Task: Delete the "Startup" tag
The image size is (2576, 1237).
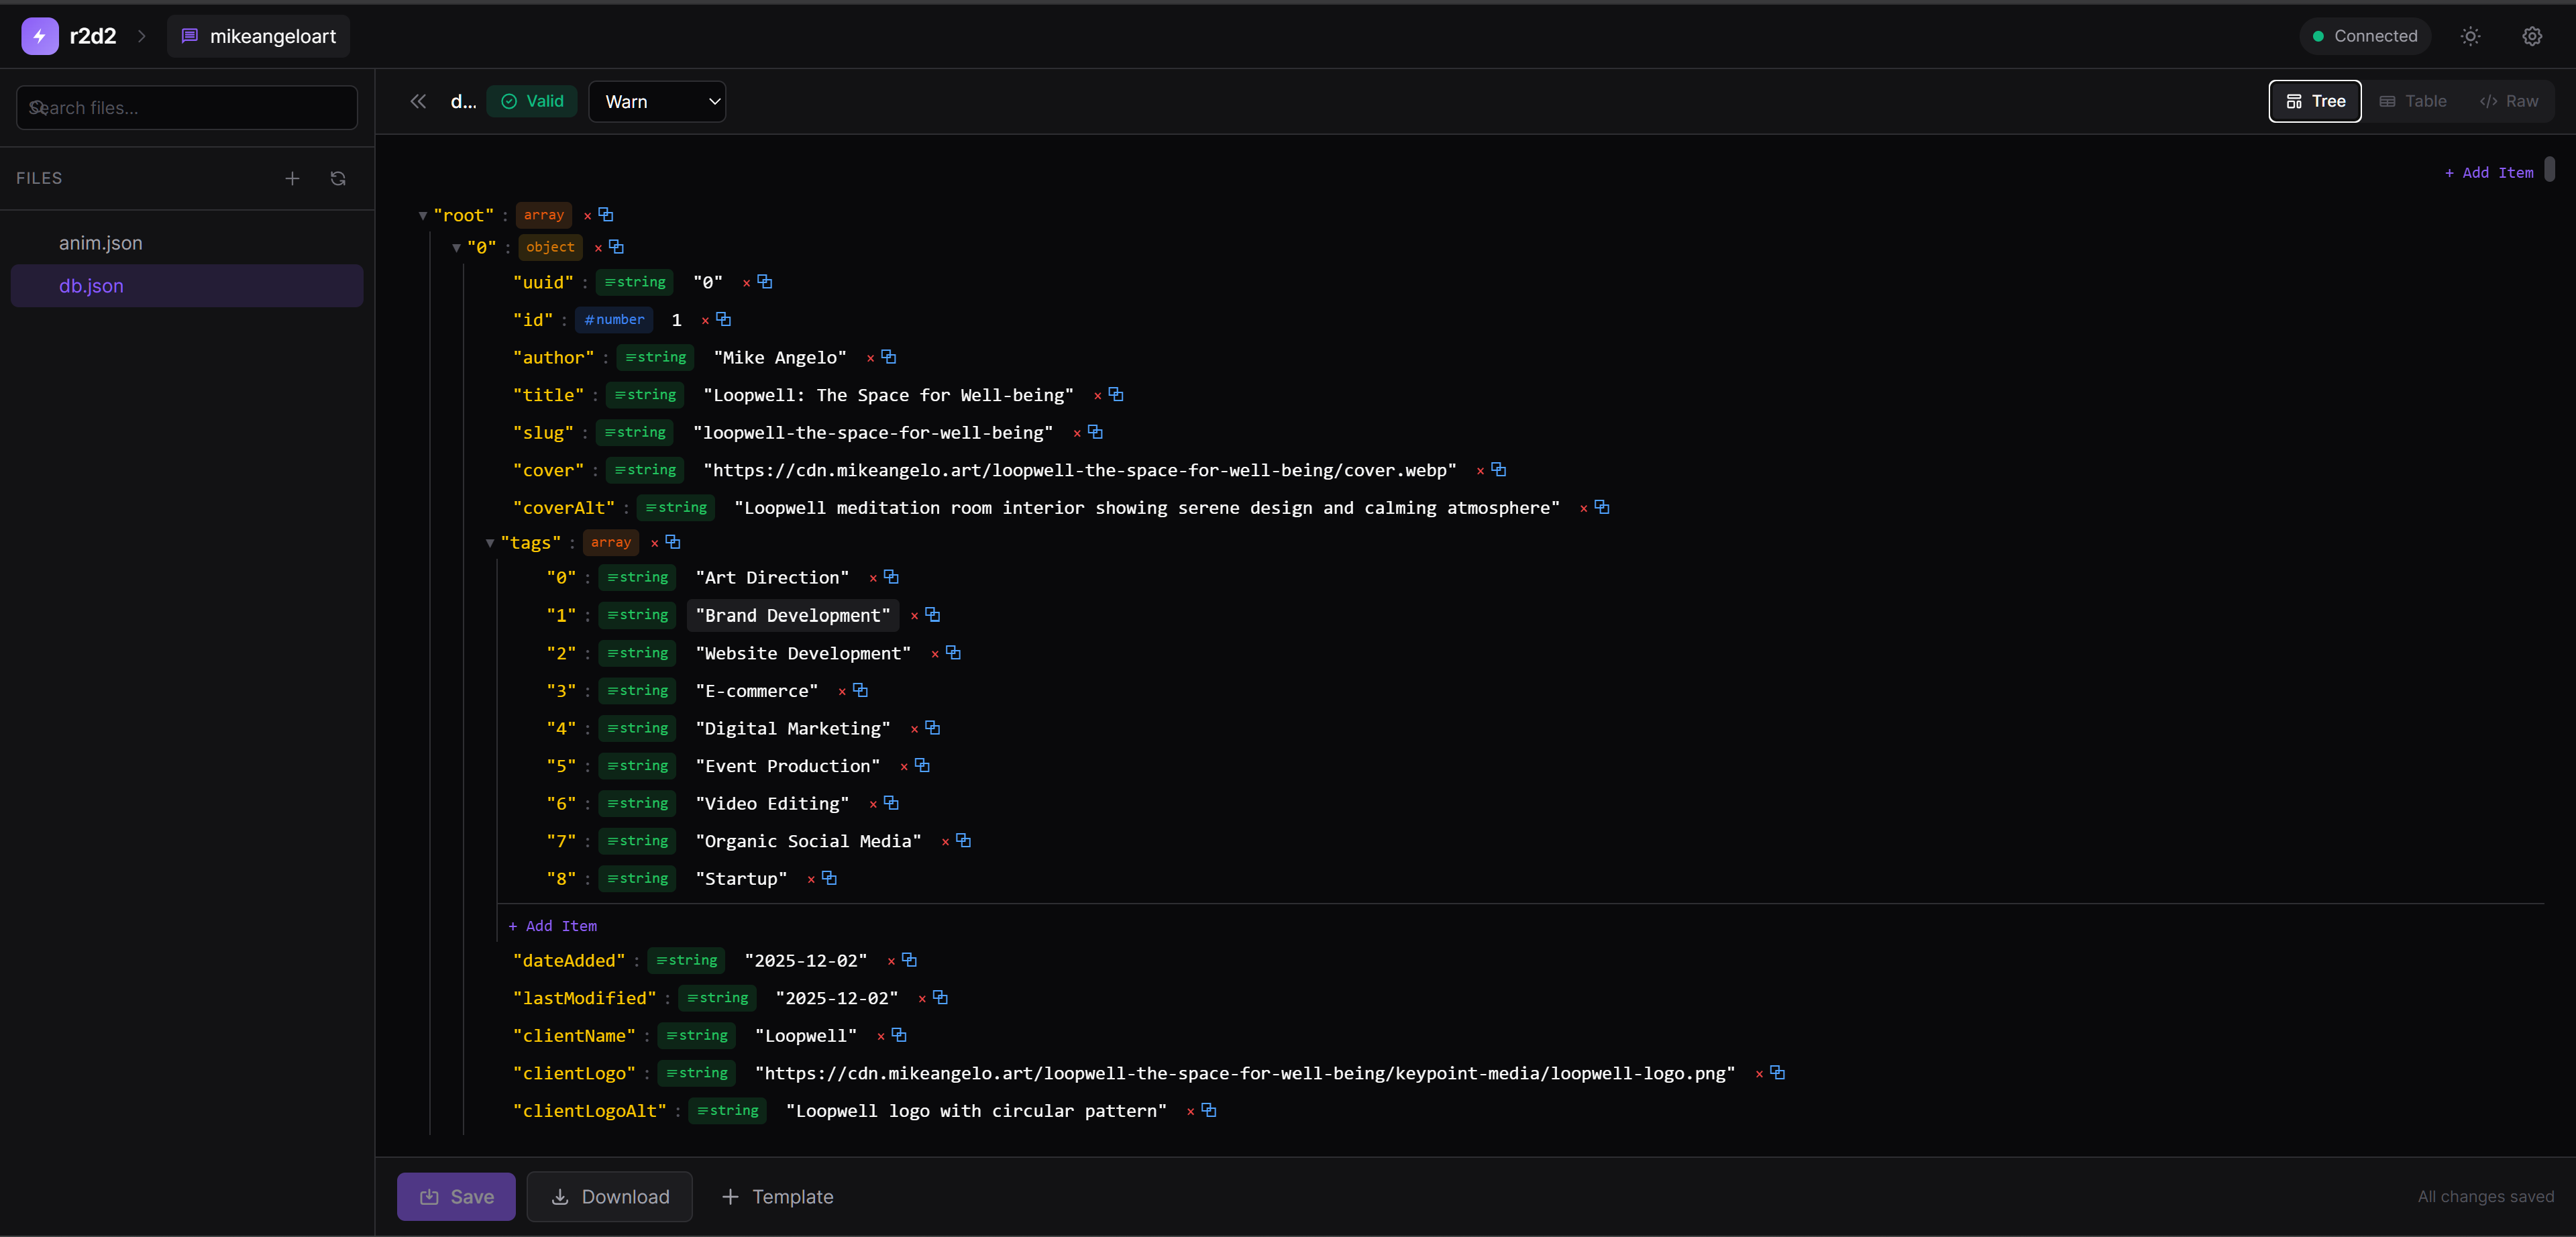Action: pos(811,880)
